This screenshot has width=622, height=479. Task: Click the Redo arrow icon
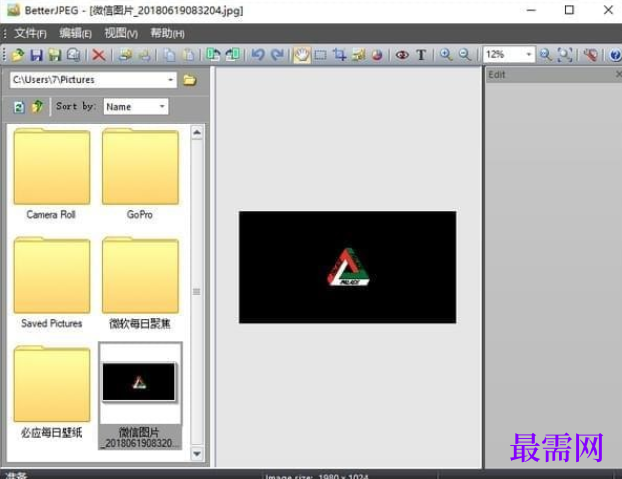coord(277,55)
